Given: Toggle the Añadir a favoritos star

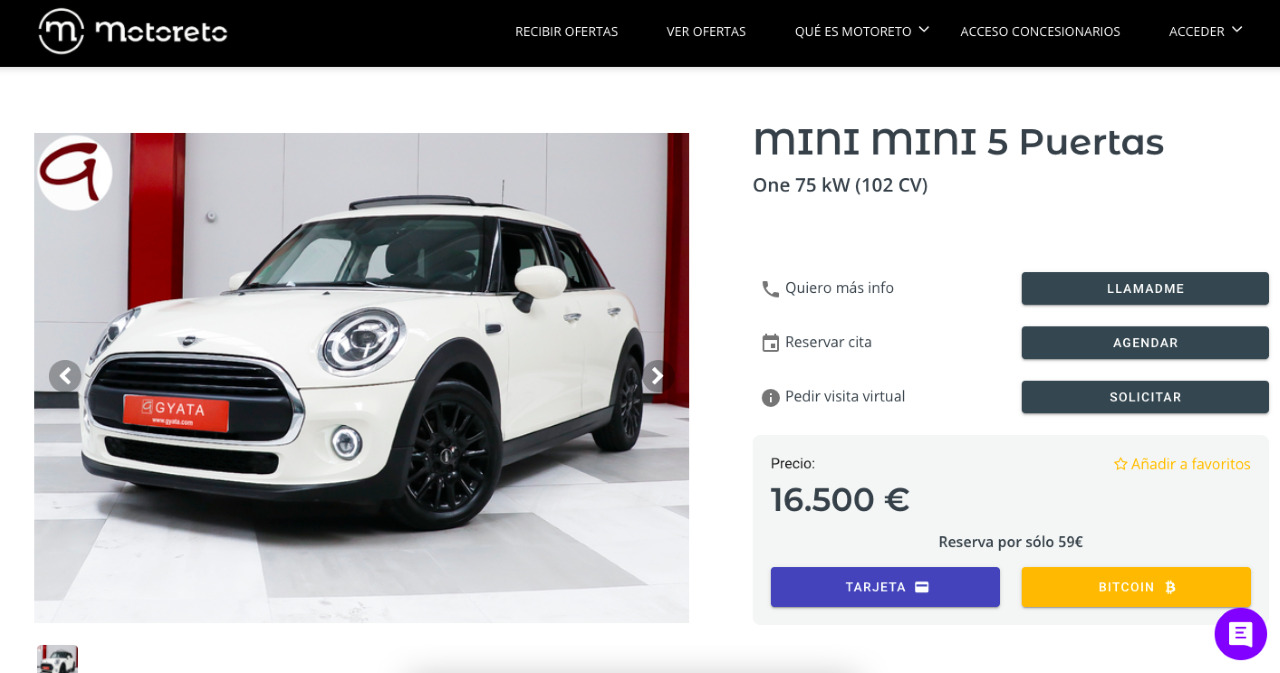Looking at the screenshot, I should (1120, 464).
